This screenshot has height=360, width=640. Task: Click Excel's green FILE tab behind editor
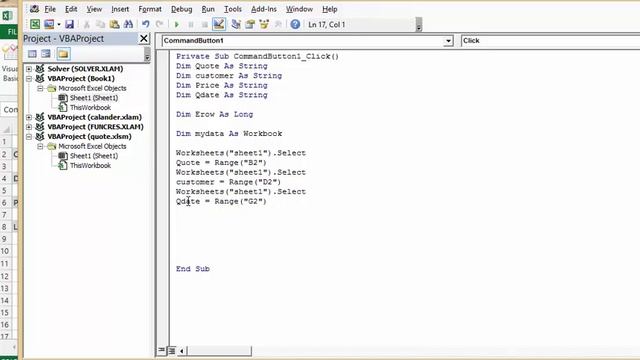coord(10,32)
